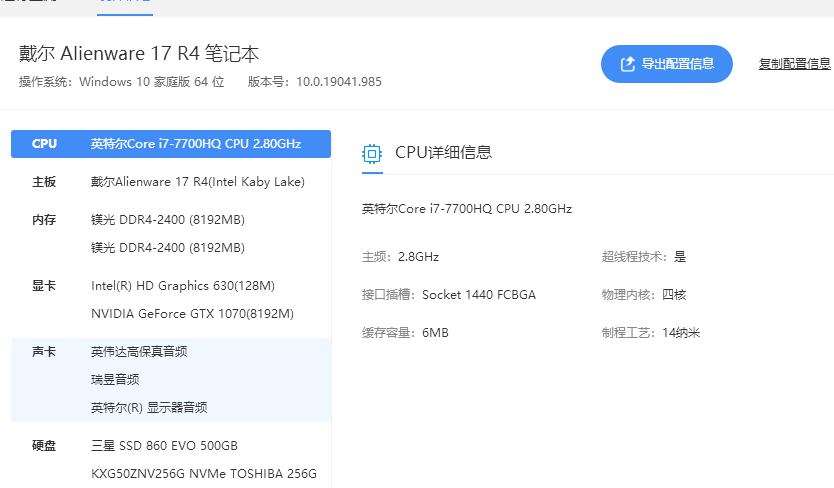Click KXG50ZNV256G NVMe TOSHIBA 256G entry
The height and width of the screenshot is (488, 834).
204,474
